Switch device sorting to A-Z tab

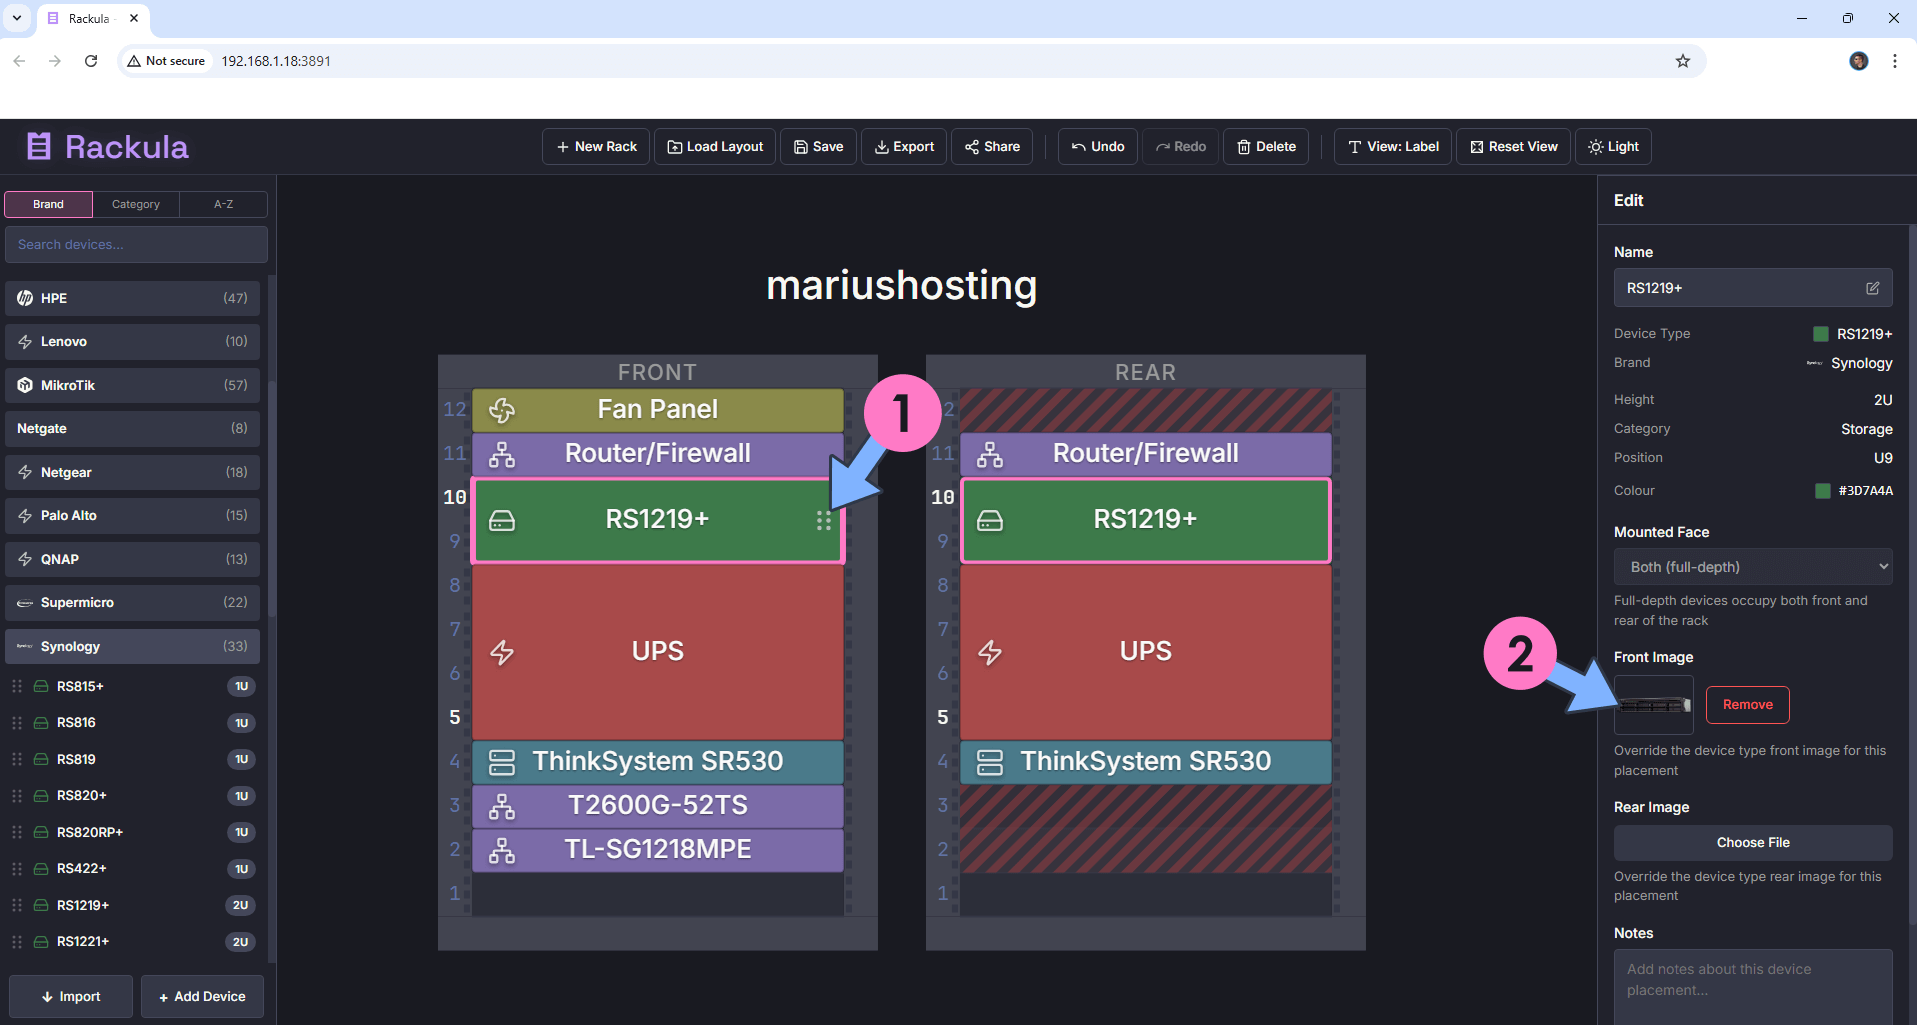tap(223, 204)
